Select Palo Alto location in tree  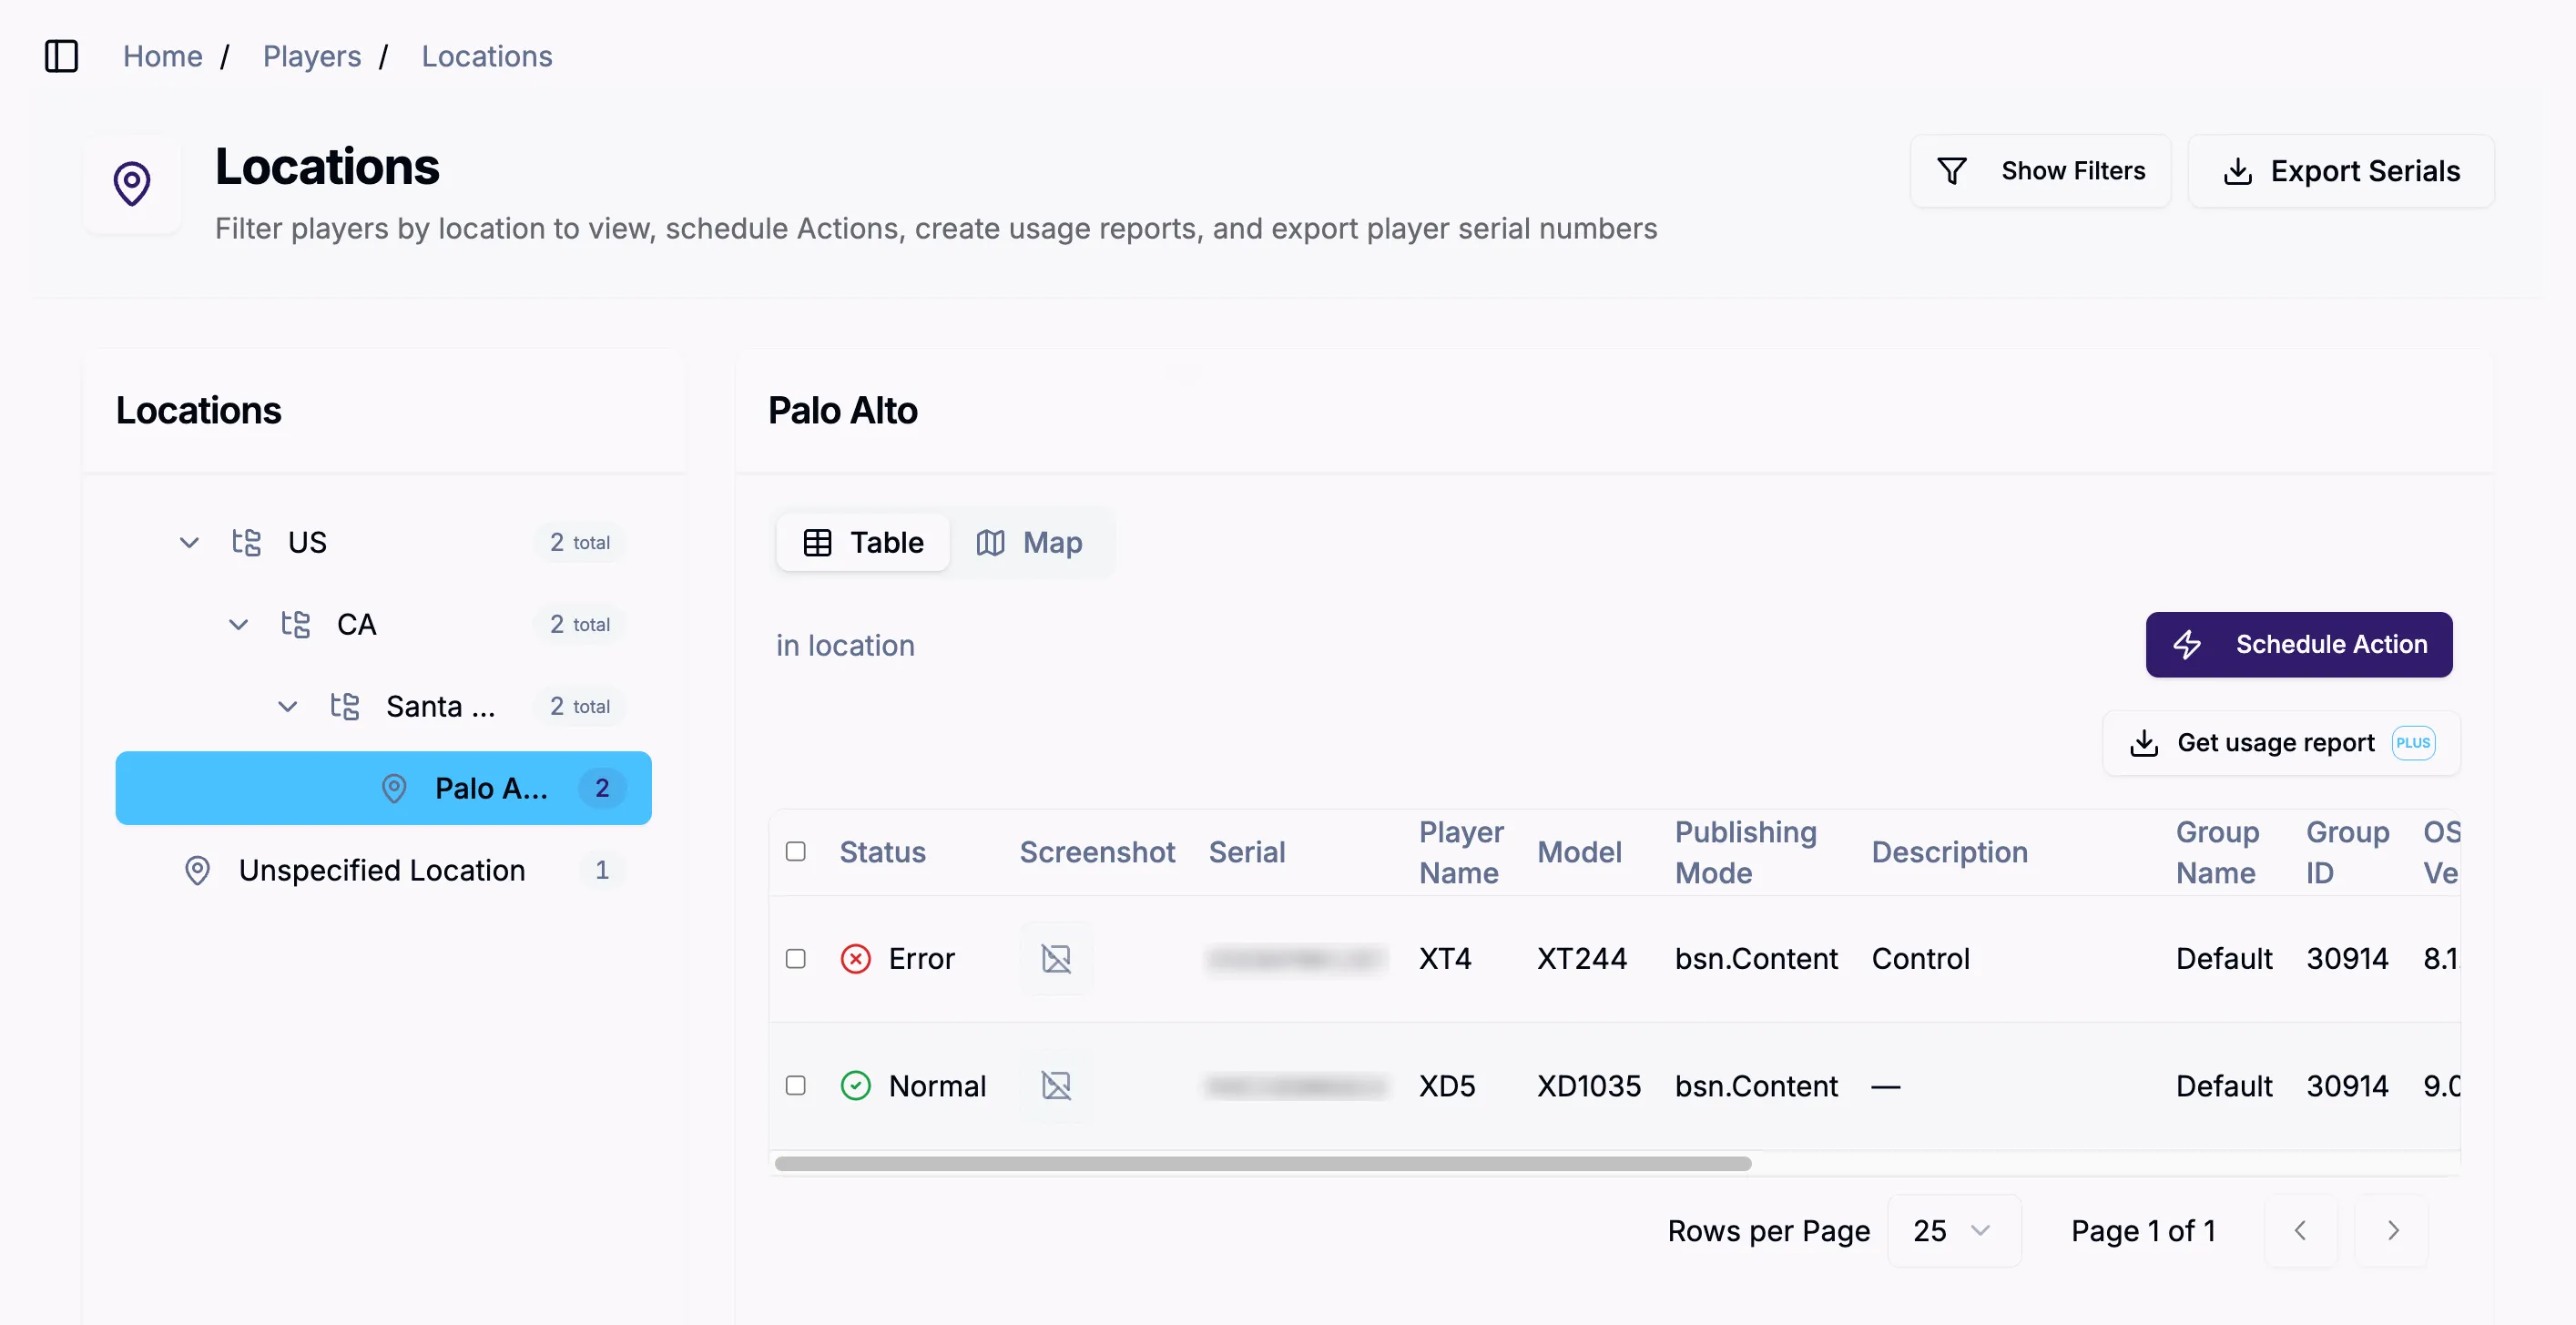(383, 788)
